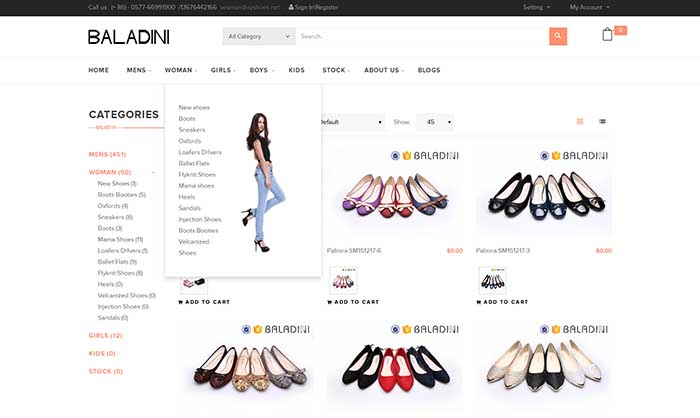Image resolution: width=700 pixels, height=418 pixels.
Task: Open the MENS menu
Action: pos(138,70)
